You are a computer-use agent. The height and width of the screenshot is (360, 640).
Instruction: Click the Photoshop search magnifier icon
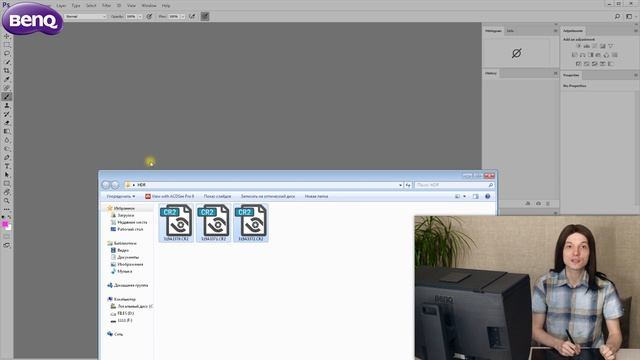pos(617,16)
